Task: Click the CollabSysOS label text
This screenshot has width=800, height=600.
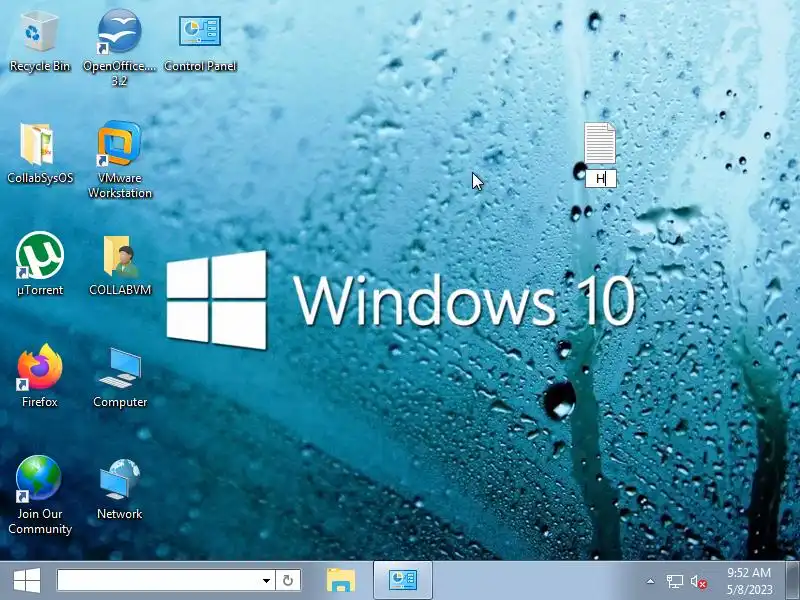Action: pyautogui.click(x=40, y=178)
